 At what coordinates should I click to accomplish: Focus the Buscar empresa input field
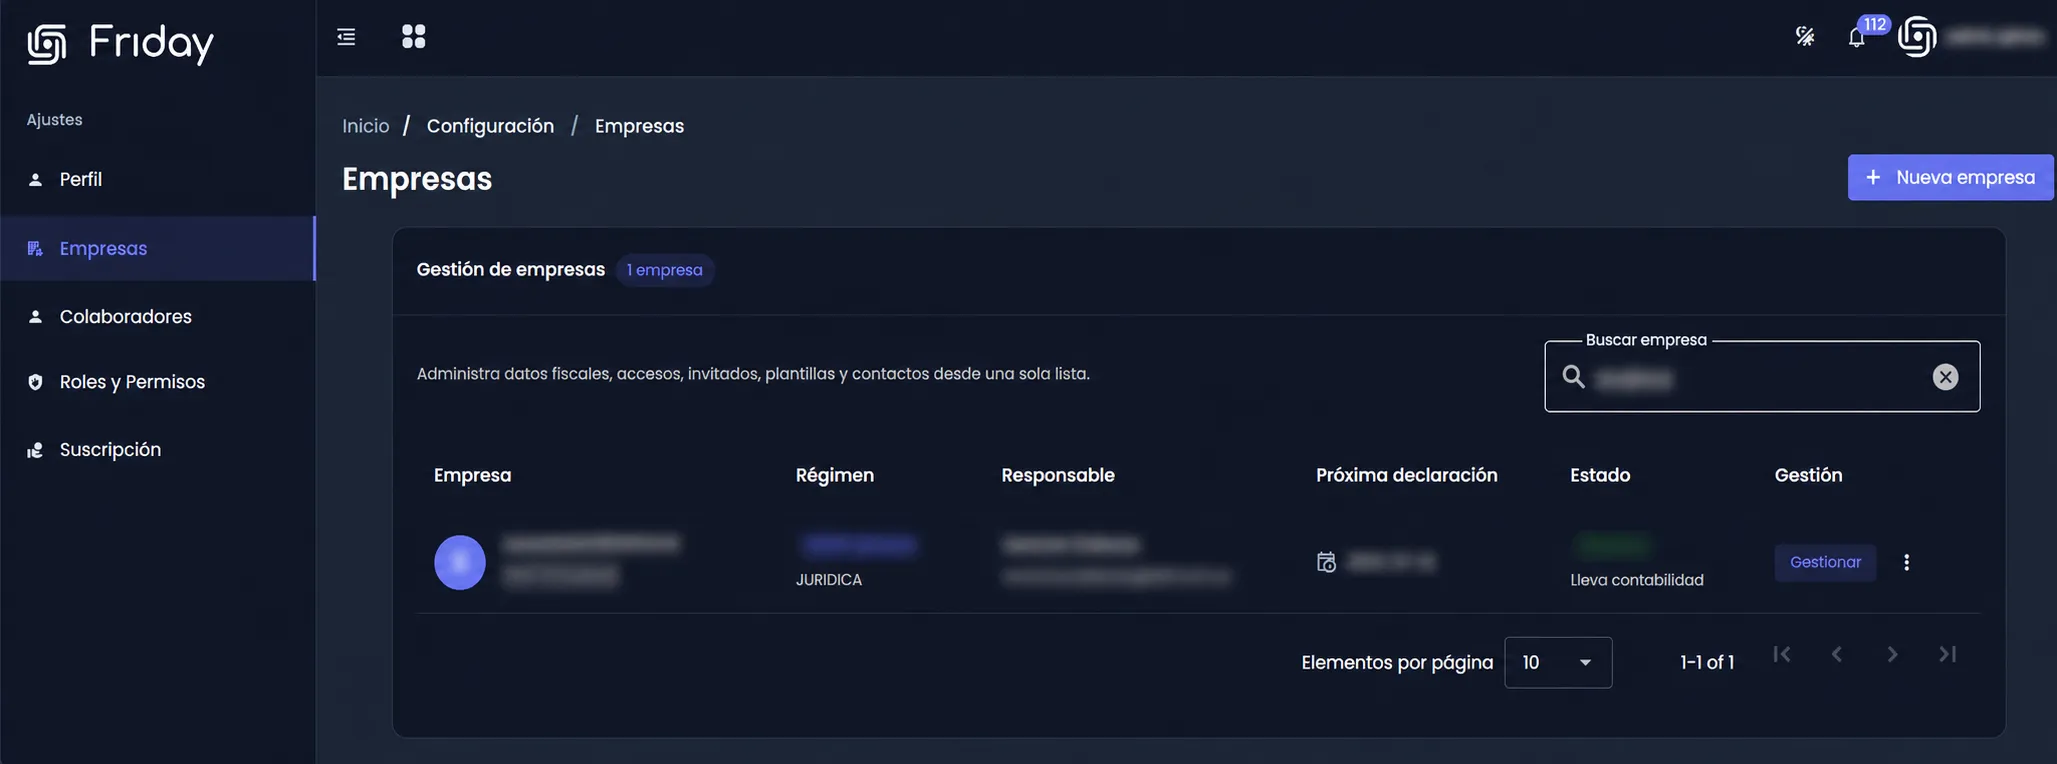[x=1761, y=377]
